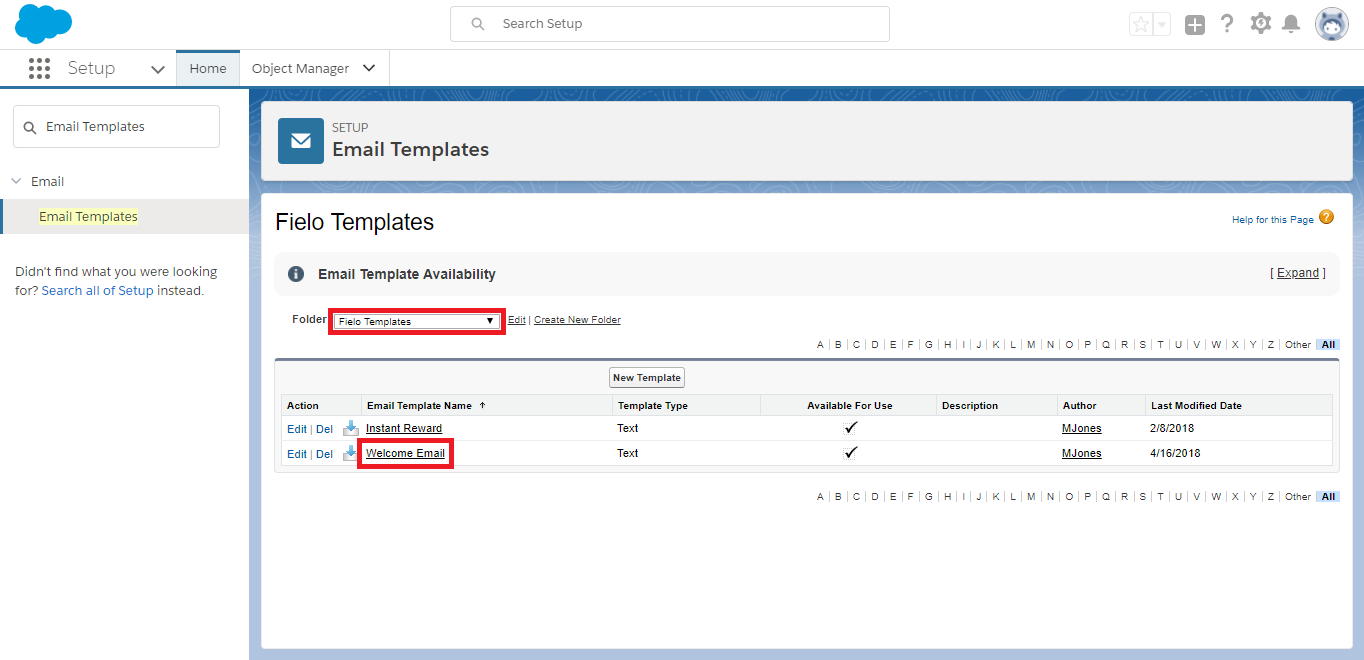Image resolution: width=1364 pixels, height=660 pixels.
Task: Click the Fielo Templates page heading
Action: click(x=354, y=222)
